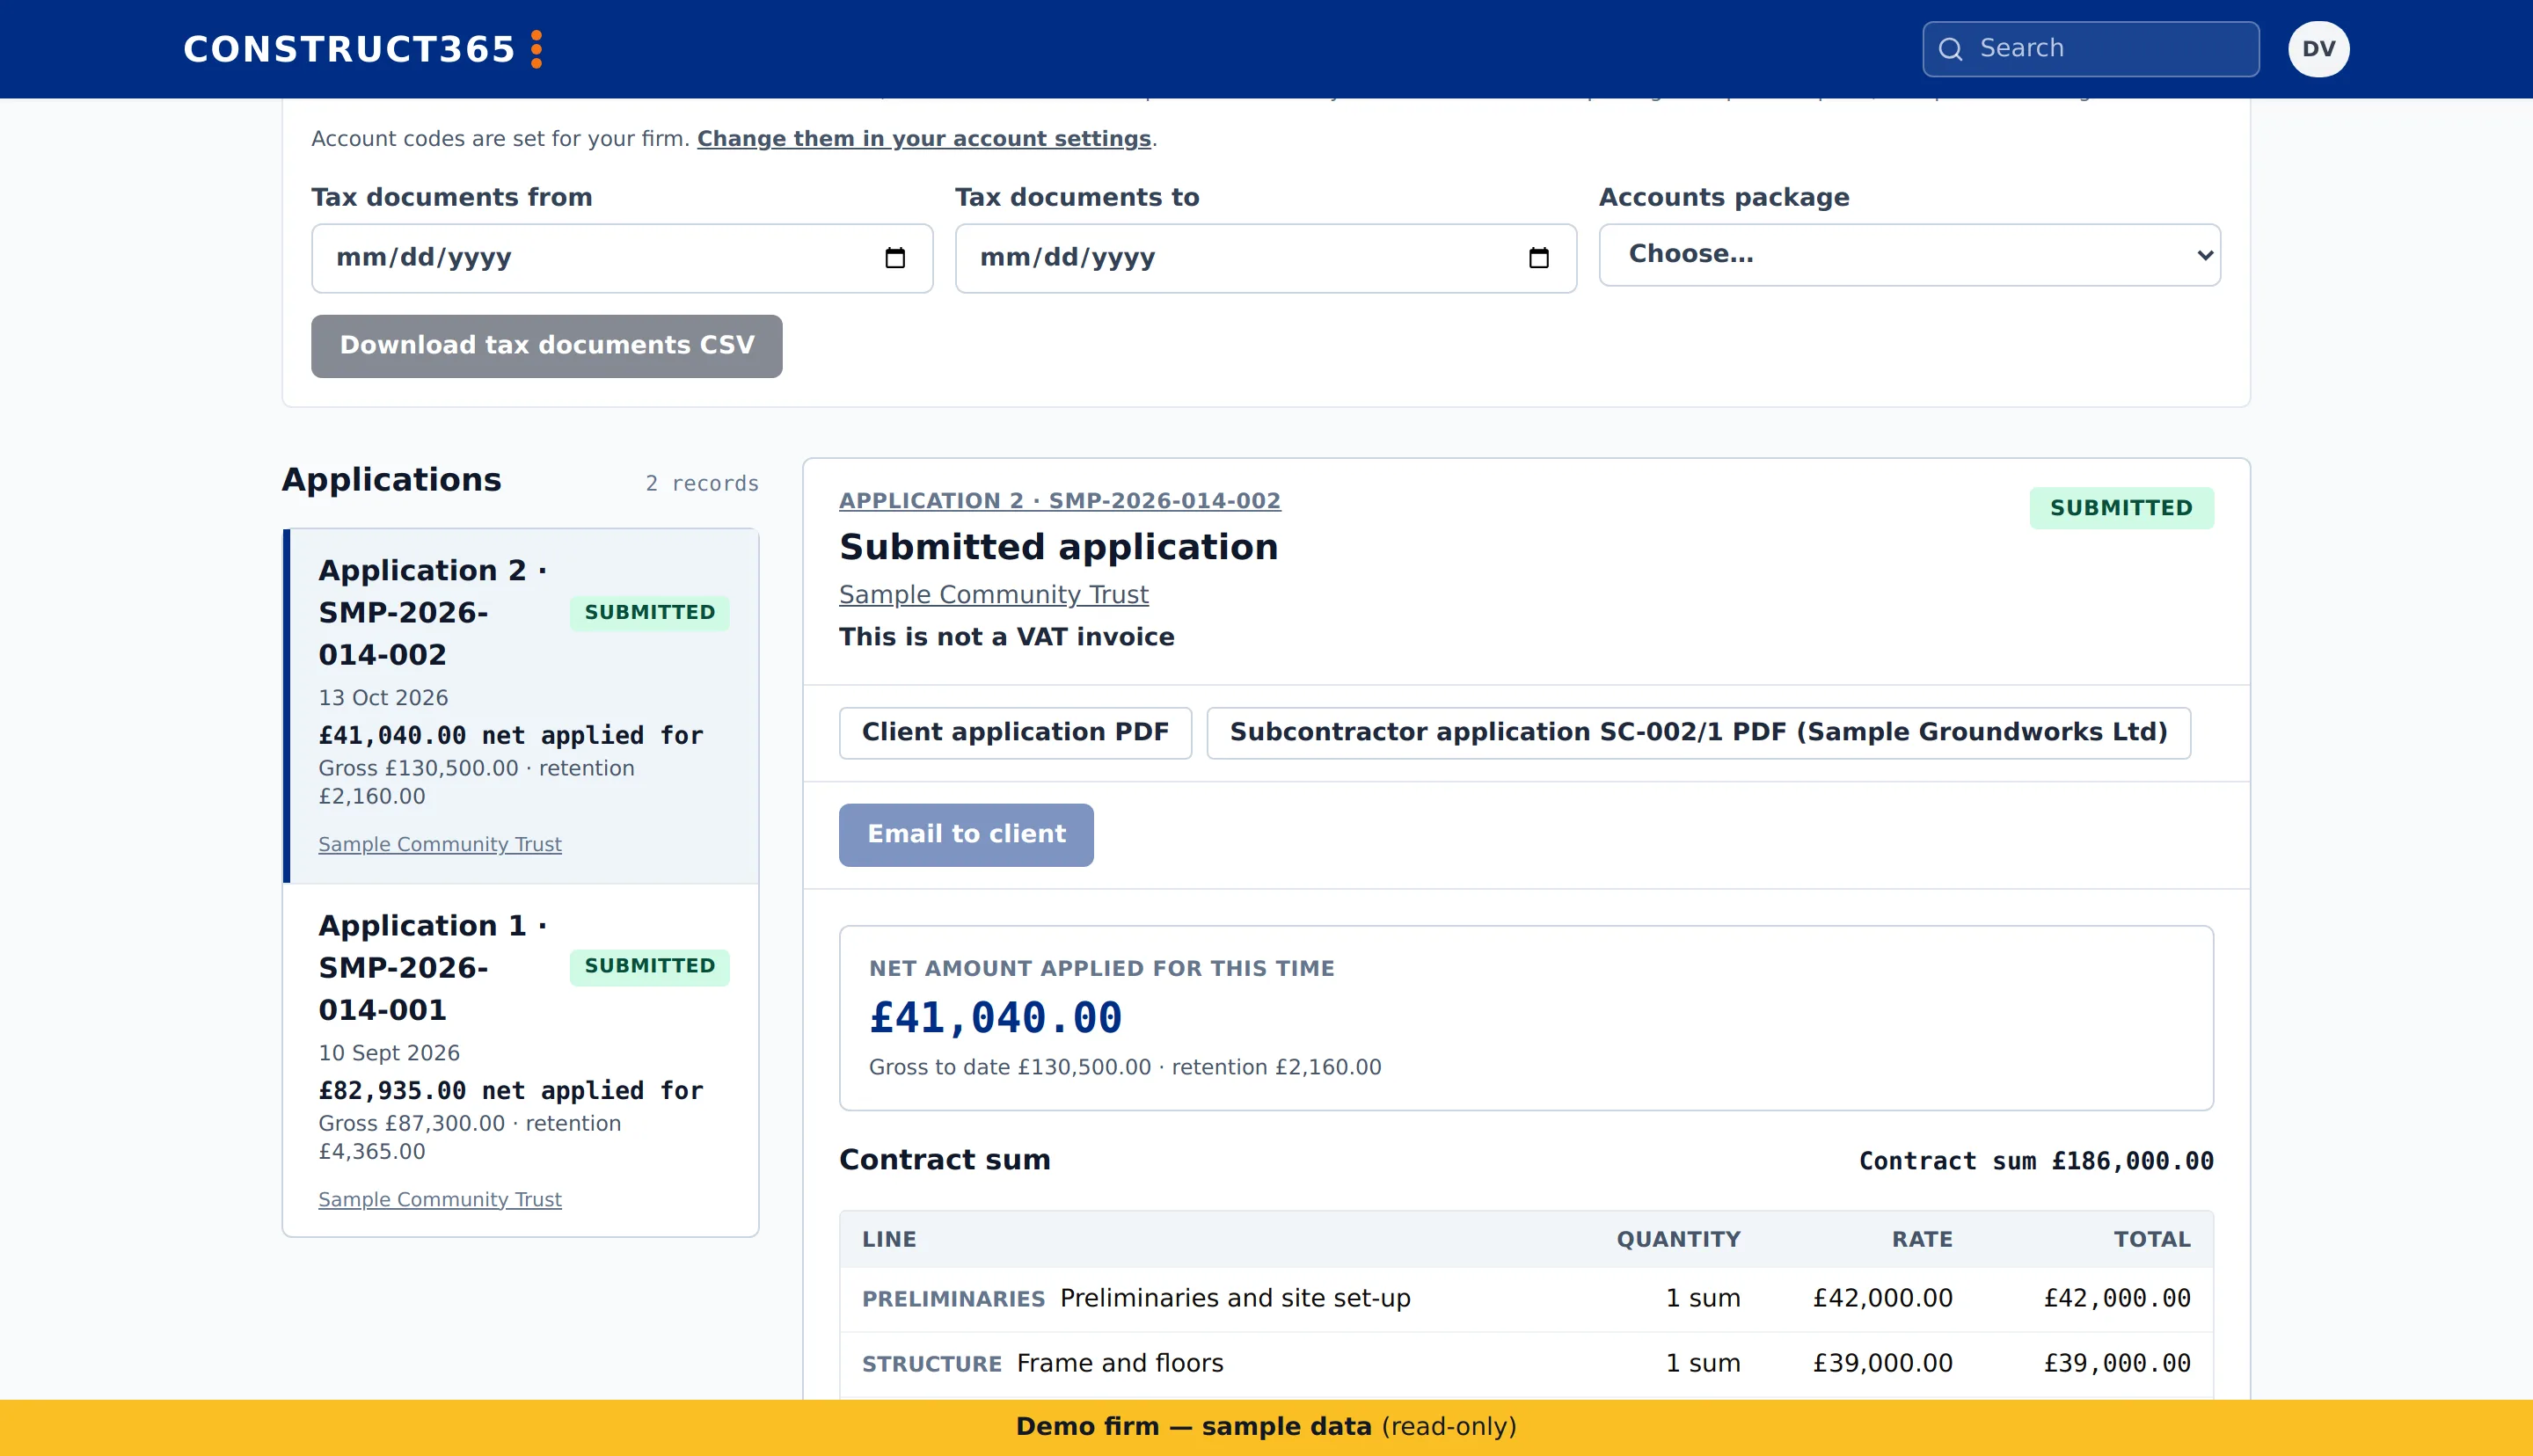Image resolution: width=2533 pixels, height=1456 pixels.
Task: Click the Tax documents from date field
Action: (622, 258)
